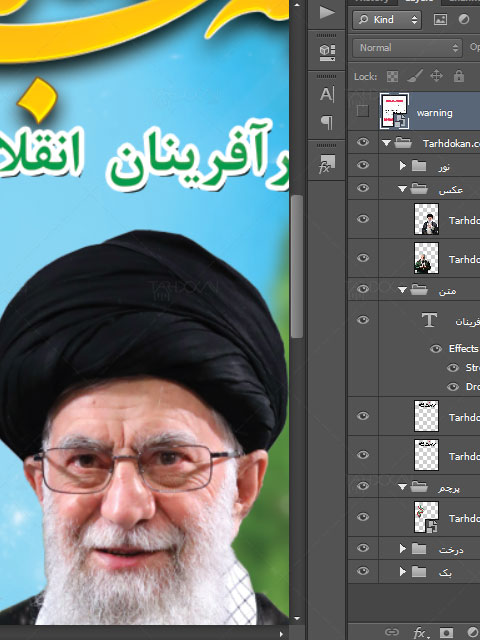Hide the بک group
Viewport: 480px width, 640px height.
coord(362,571)
